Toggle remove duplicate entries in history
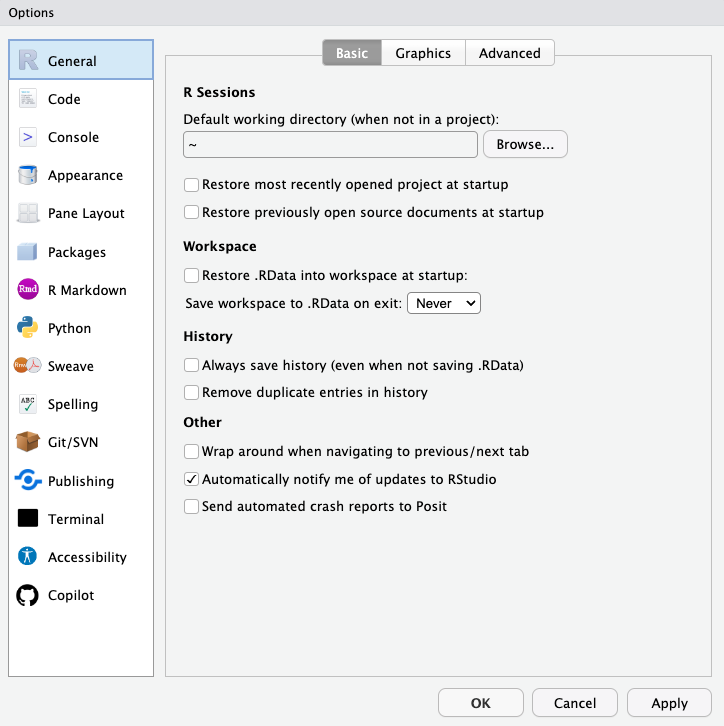Viewport: 724px width, 726px height. click(x=192, y=393)
